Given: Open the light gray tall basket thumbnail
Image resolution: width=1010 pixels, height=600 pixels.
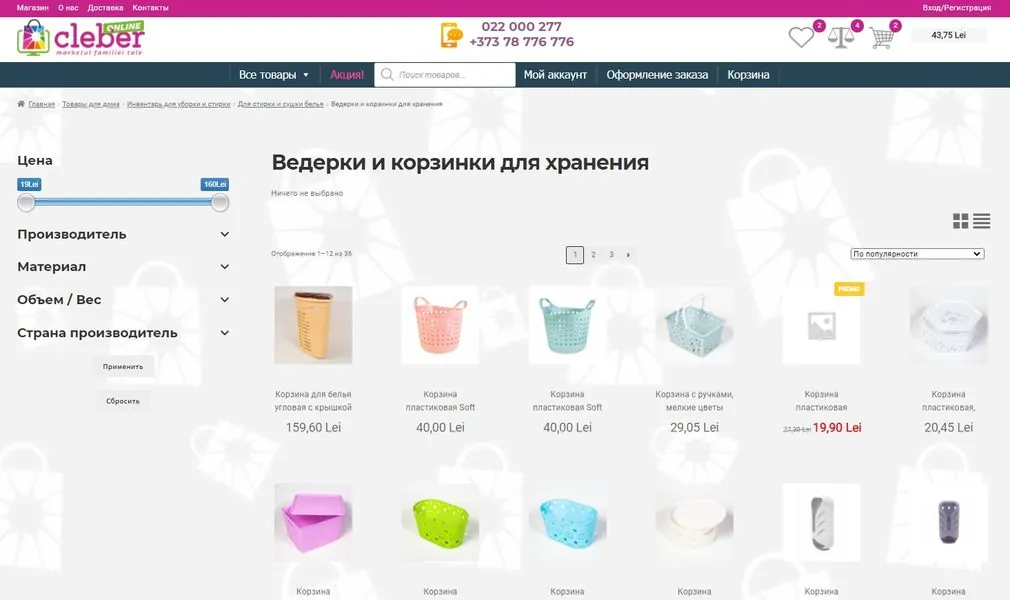Looking at the screenshot, I should (x=821, y=523).
